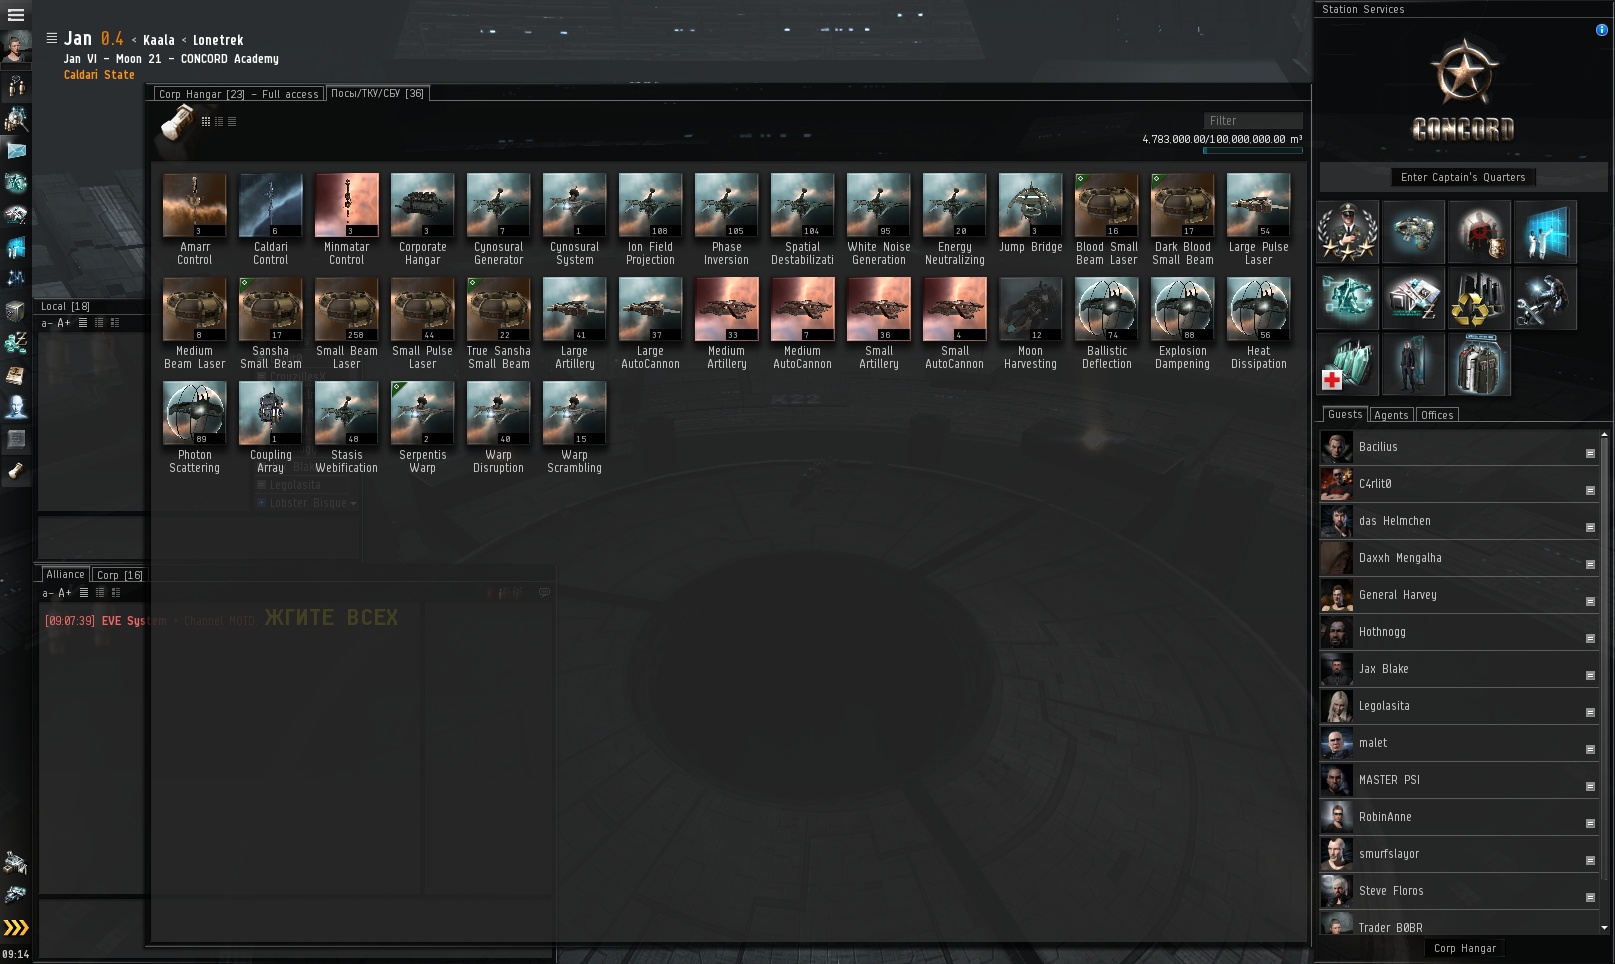
Task: Select the Moon Harvesting item
Action: tap(1030, 324)
